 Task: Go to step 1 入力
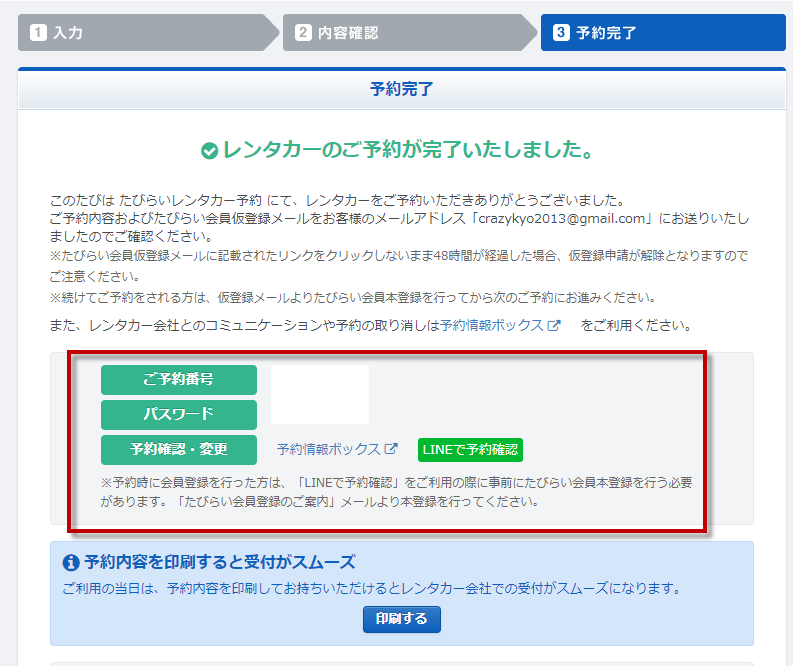pyautogui.click(x=148, y=33)
